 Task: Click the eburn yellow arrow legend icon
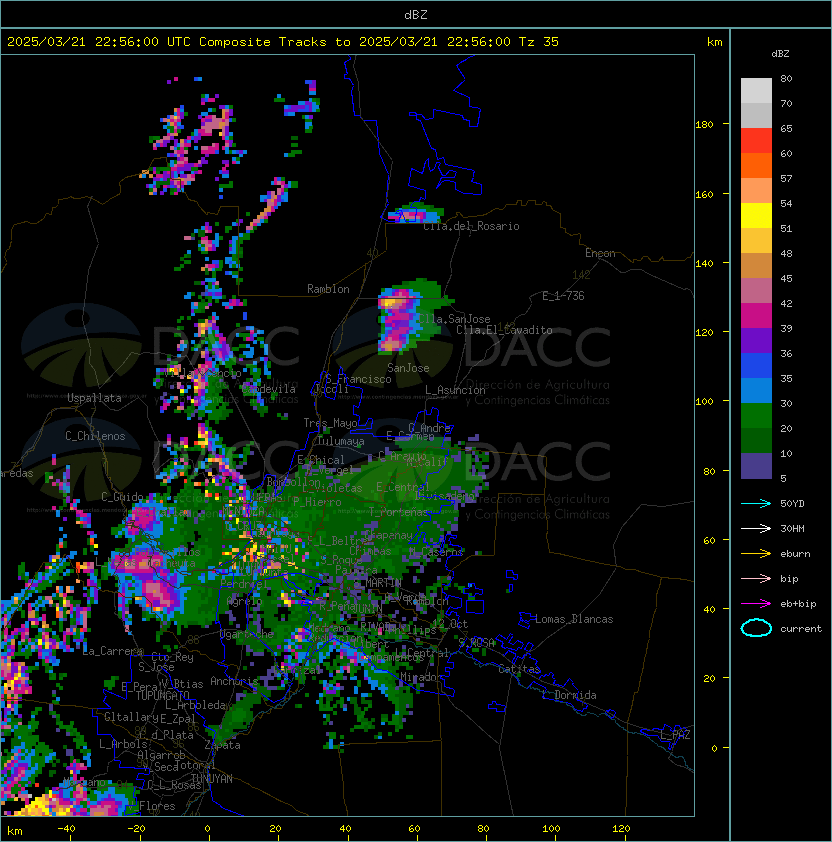coord(756,554)
